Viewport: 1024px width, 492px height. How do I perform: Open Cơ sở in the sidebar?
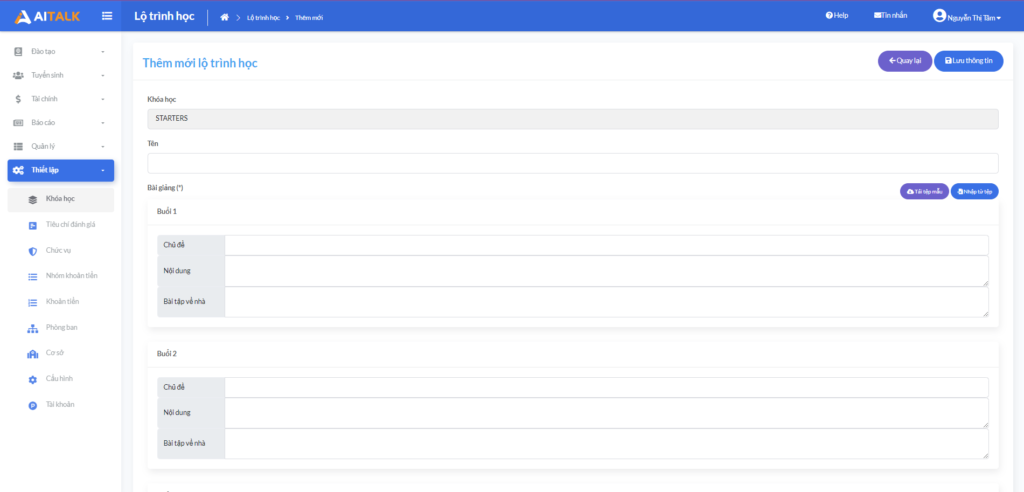click(x=56, y=353)
